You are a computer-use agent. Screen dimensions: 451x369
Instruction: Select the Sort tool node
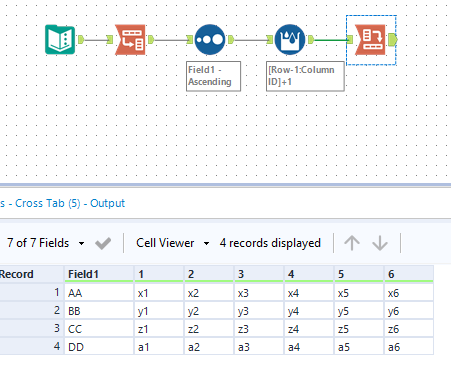pyautogui.click(x=210, y=39)
